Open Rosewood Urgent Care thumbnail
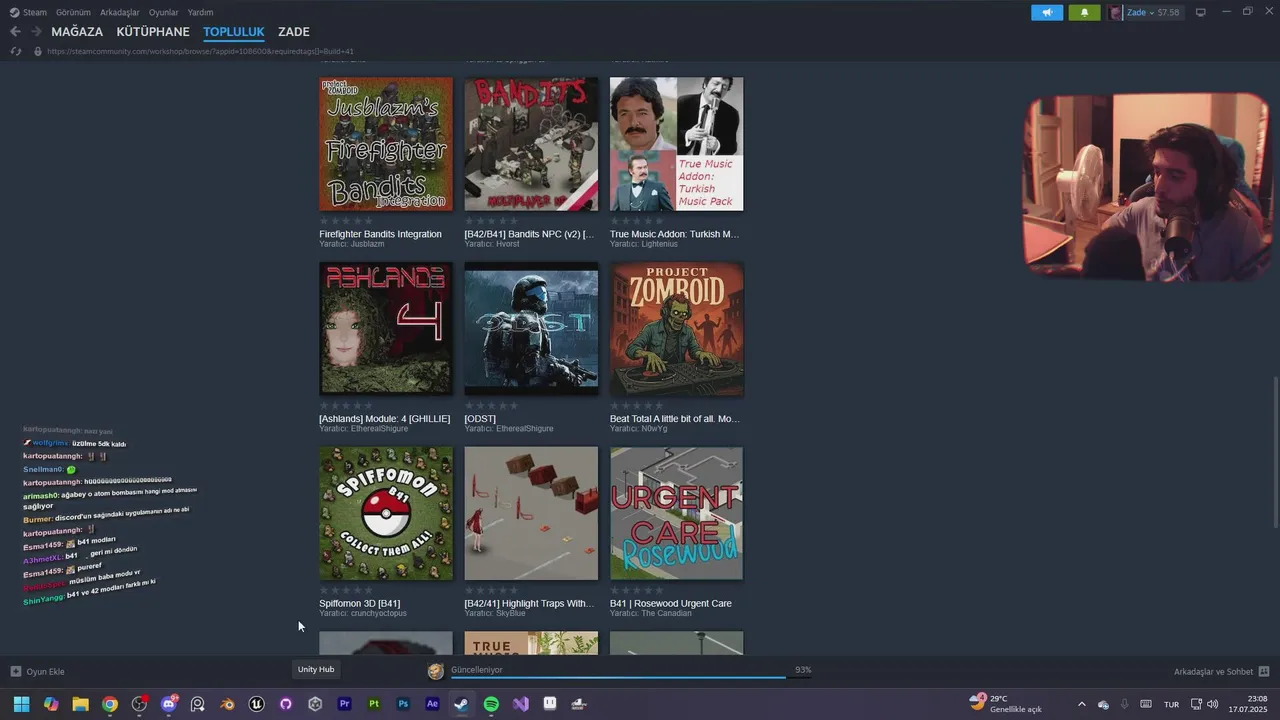The height and width of the screenshot is (720, 1280). (x=677, y=513)
